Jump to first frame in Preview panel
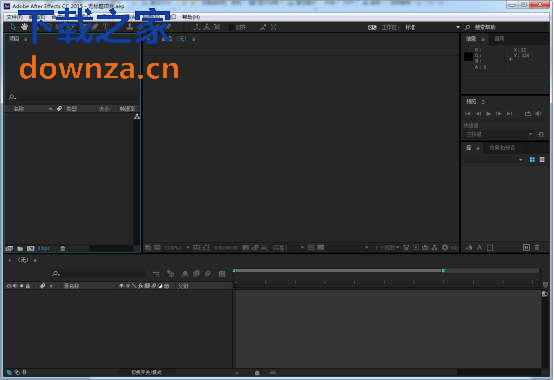This screenshot has width=554, height=380. pos(468,114)
